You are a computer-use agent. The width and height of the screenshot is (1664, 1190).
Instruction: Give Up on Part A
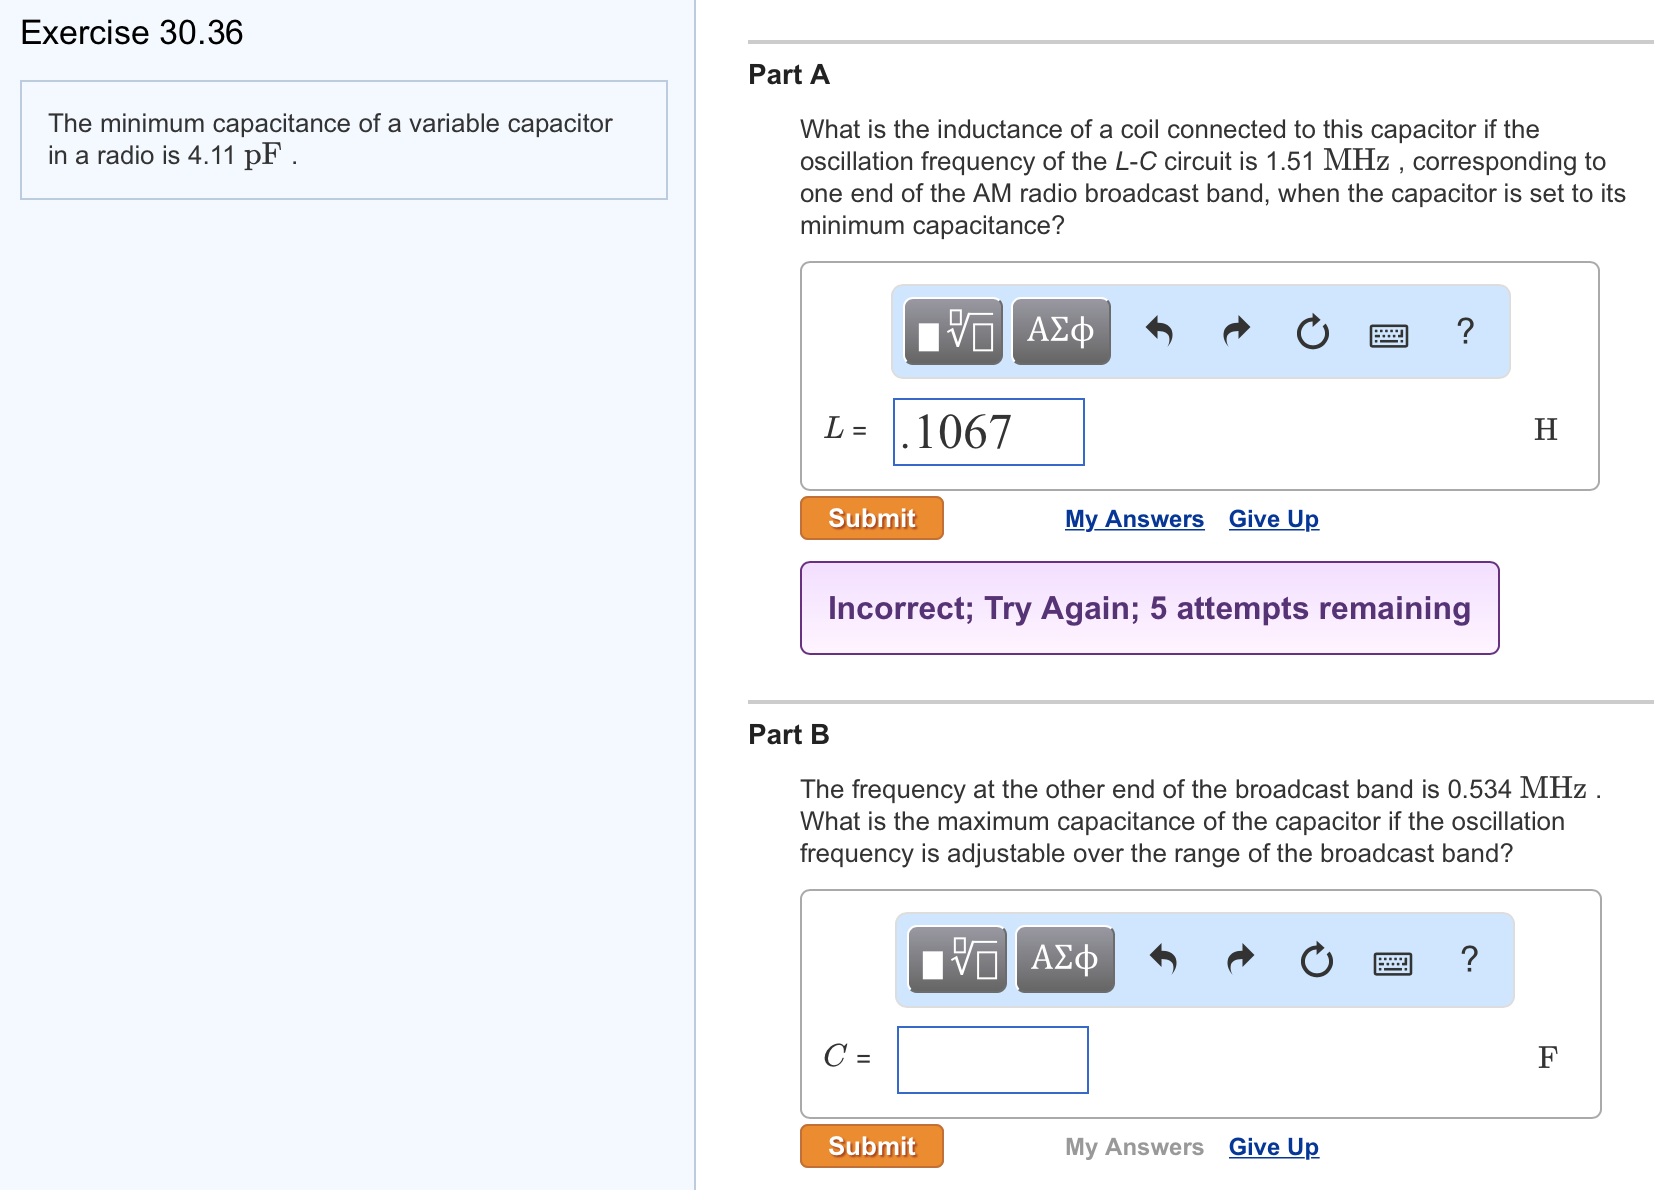pos(1274,519)
